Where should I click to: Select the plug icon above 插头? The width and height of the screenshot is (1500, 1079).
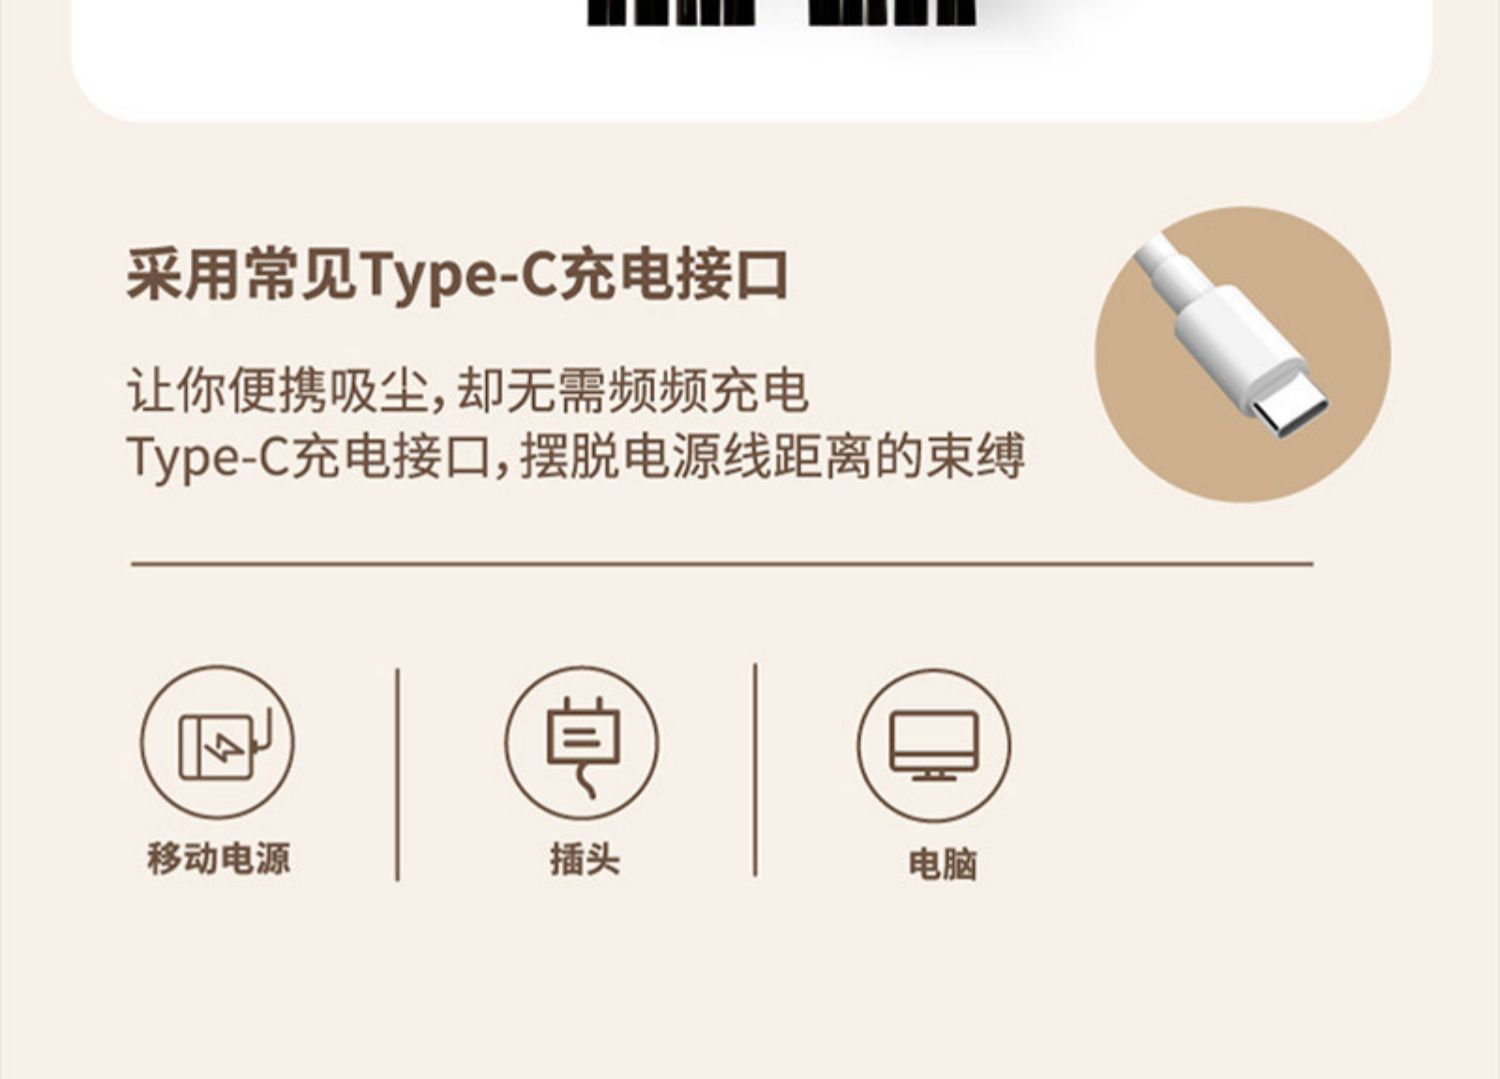tap(582, 743)
